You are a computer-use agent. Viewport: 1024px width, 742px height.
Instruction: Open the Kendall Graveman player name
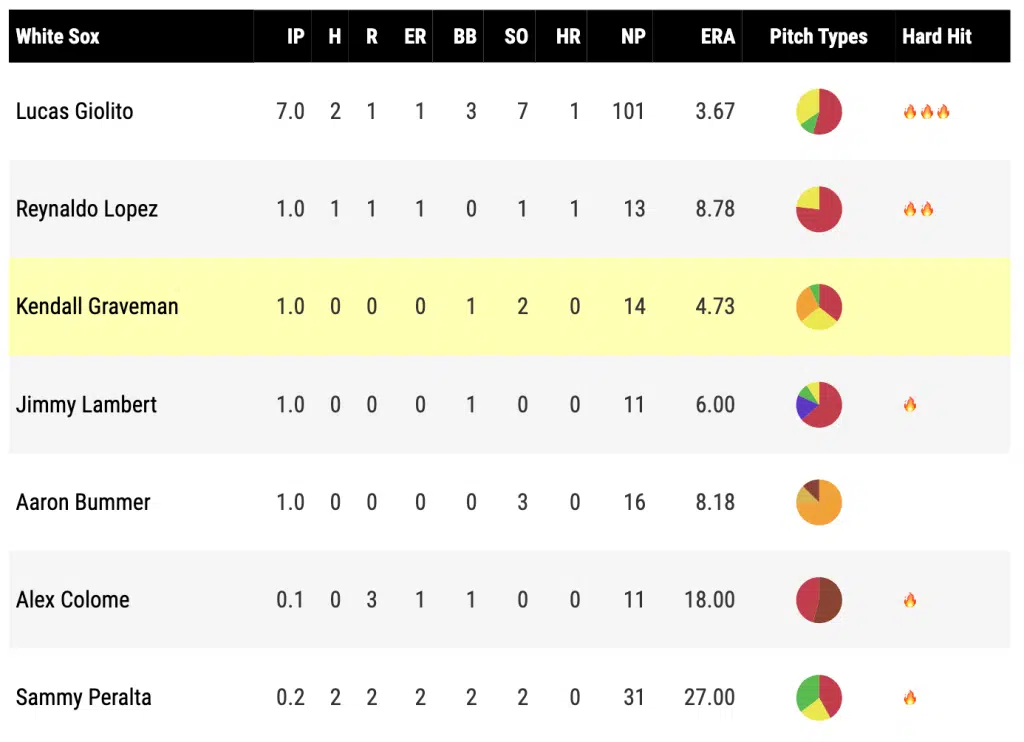pos(97,306)
